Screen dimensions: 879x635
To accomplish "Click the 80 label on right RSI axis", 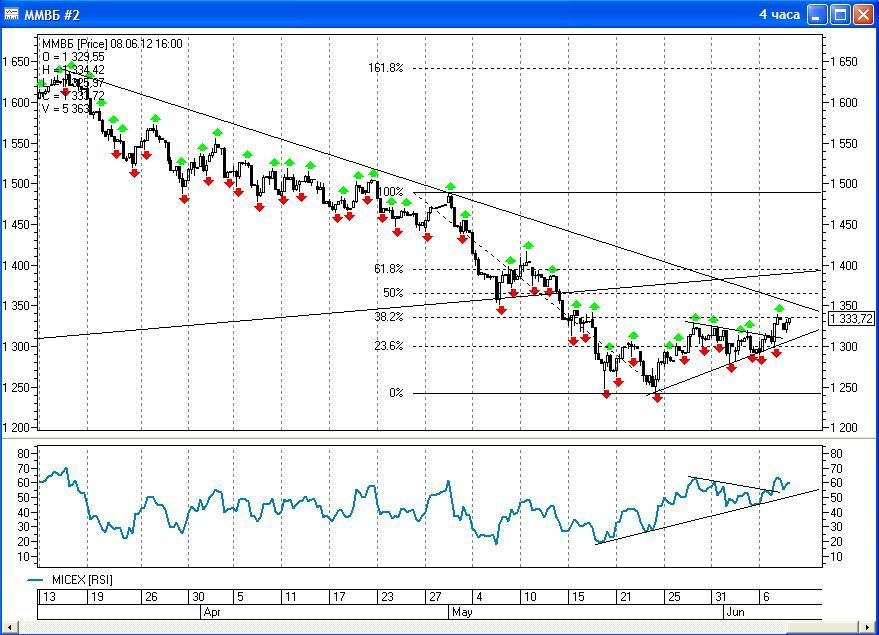I will 836,453.
